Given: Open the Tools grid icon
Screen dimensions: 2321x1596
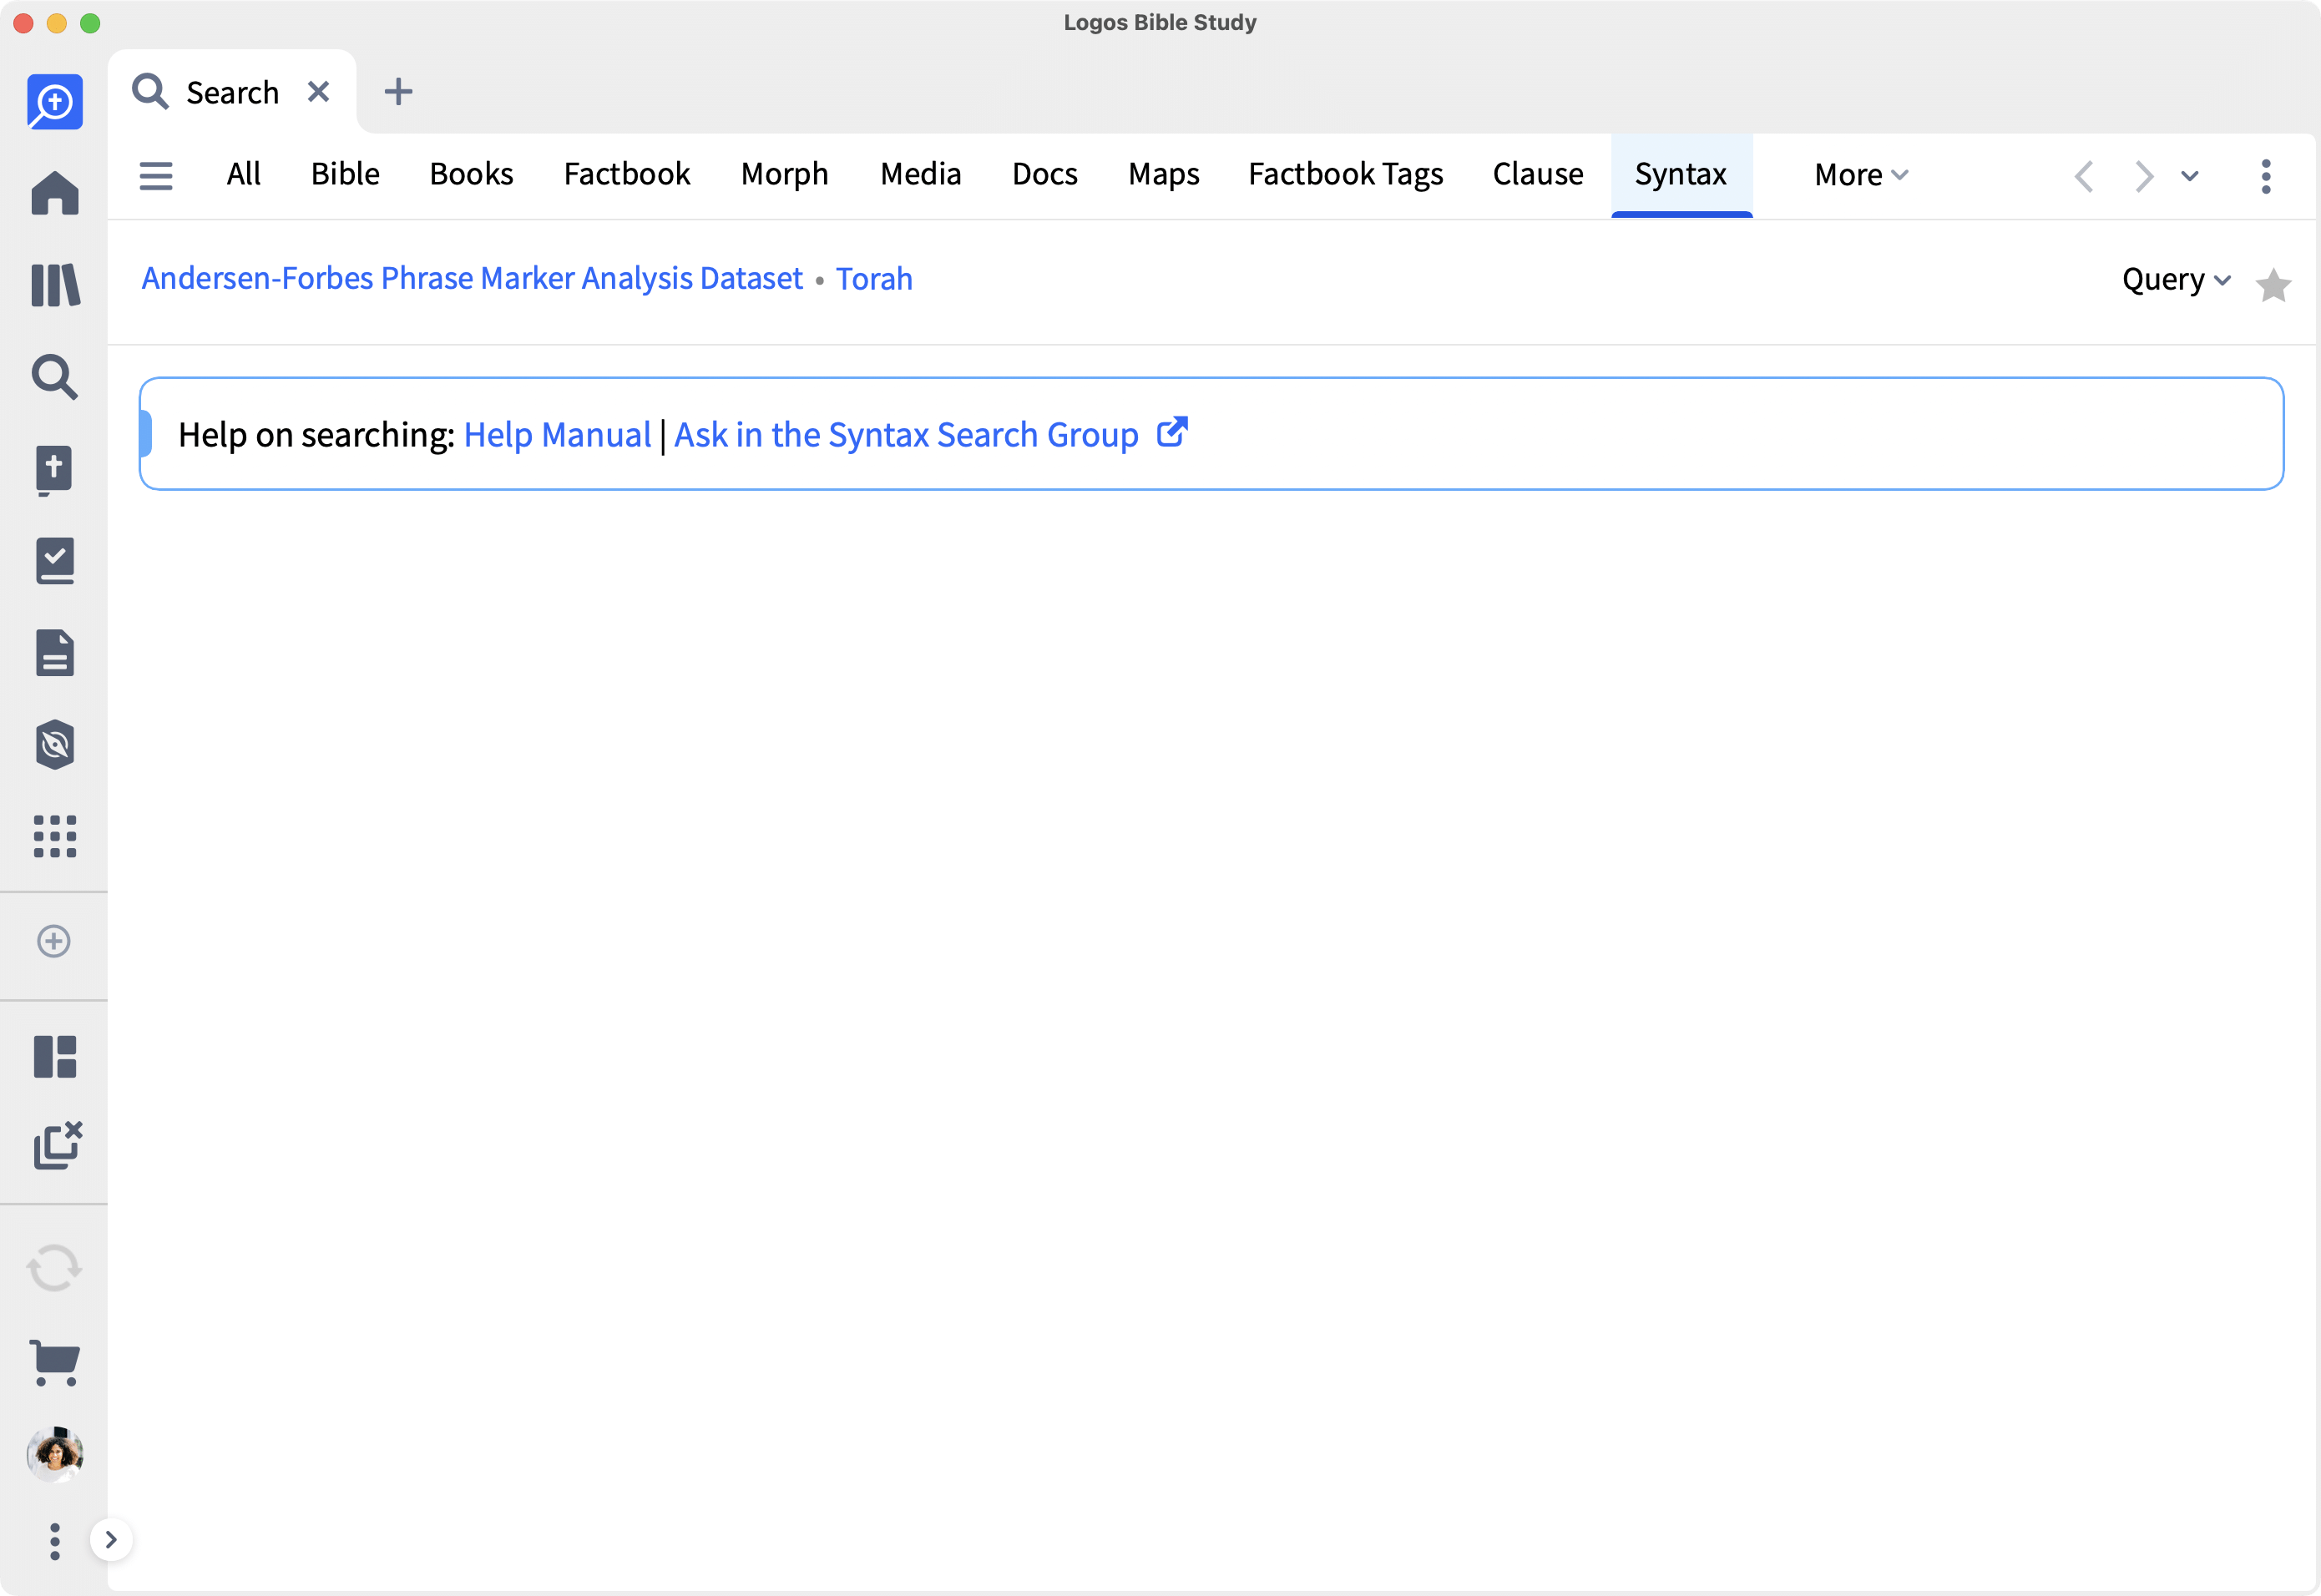Looking at the screenshot, I should [54, 836].
